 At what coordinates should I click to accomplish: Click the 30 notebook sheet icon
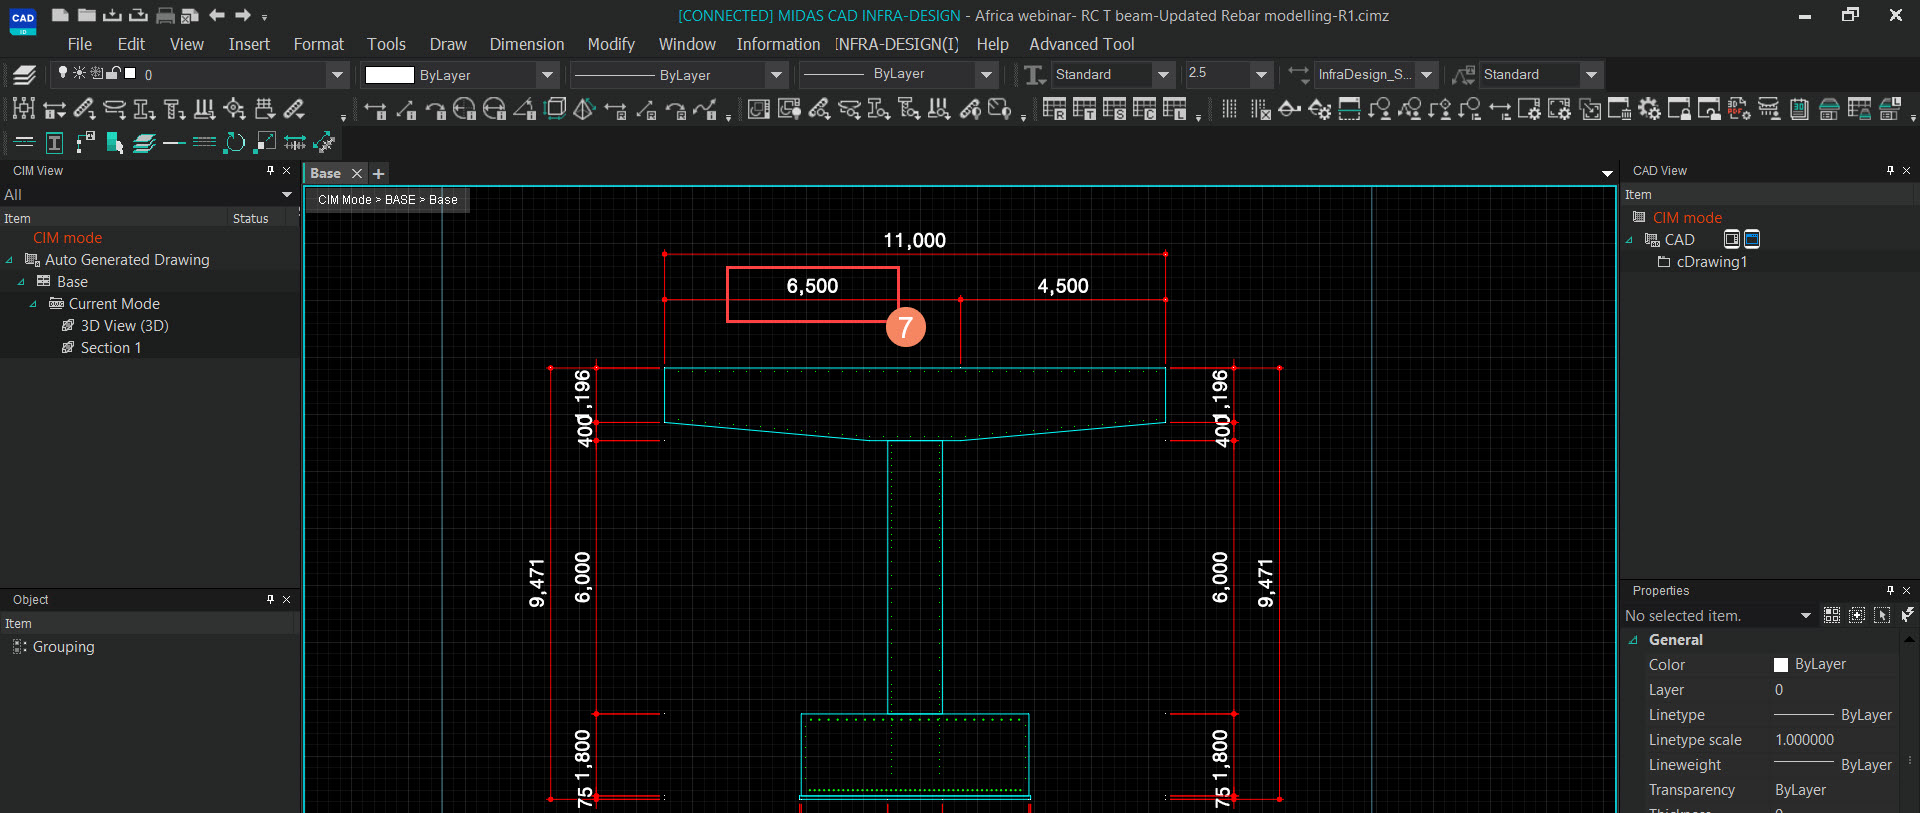[x=1799, y=109]
